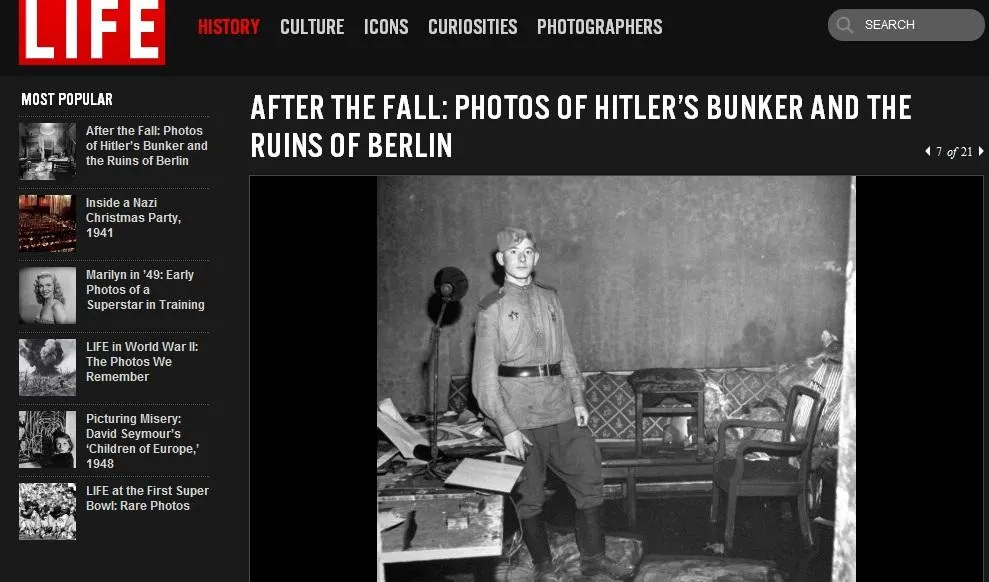
Task: Click the main soldier bunker photograph
Action: point(616,379)
